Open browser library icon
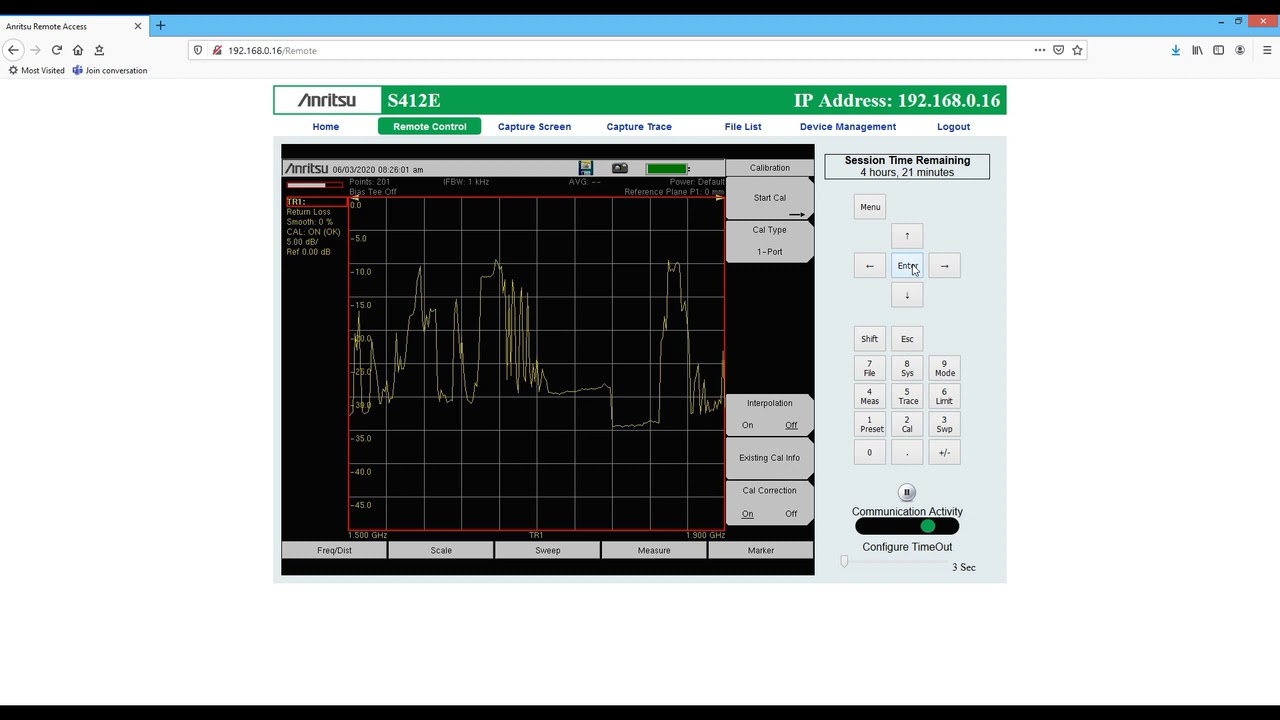The image size is (1280, 720). (x=1197, y=50)
